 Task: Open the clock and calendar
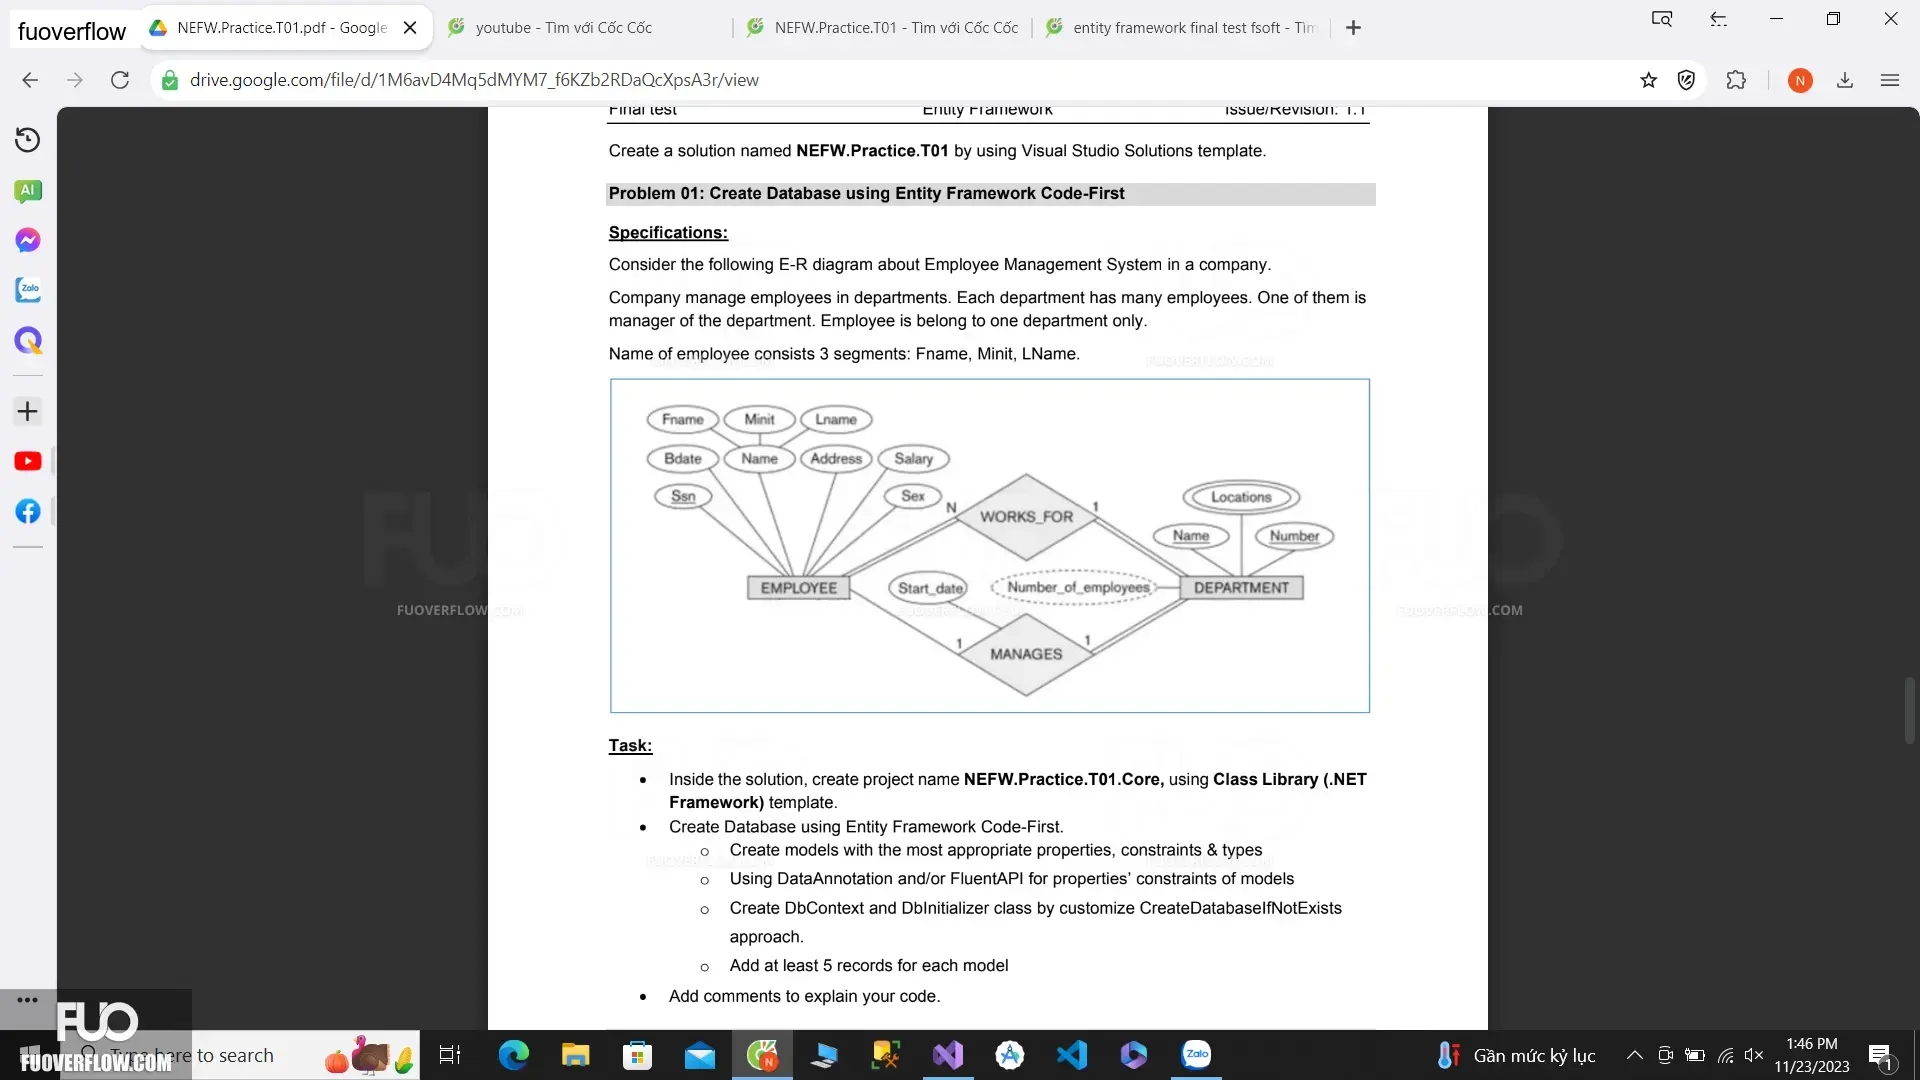point(1812,1055)
